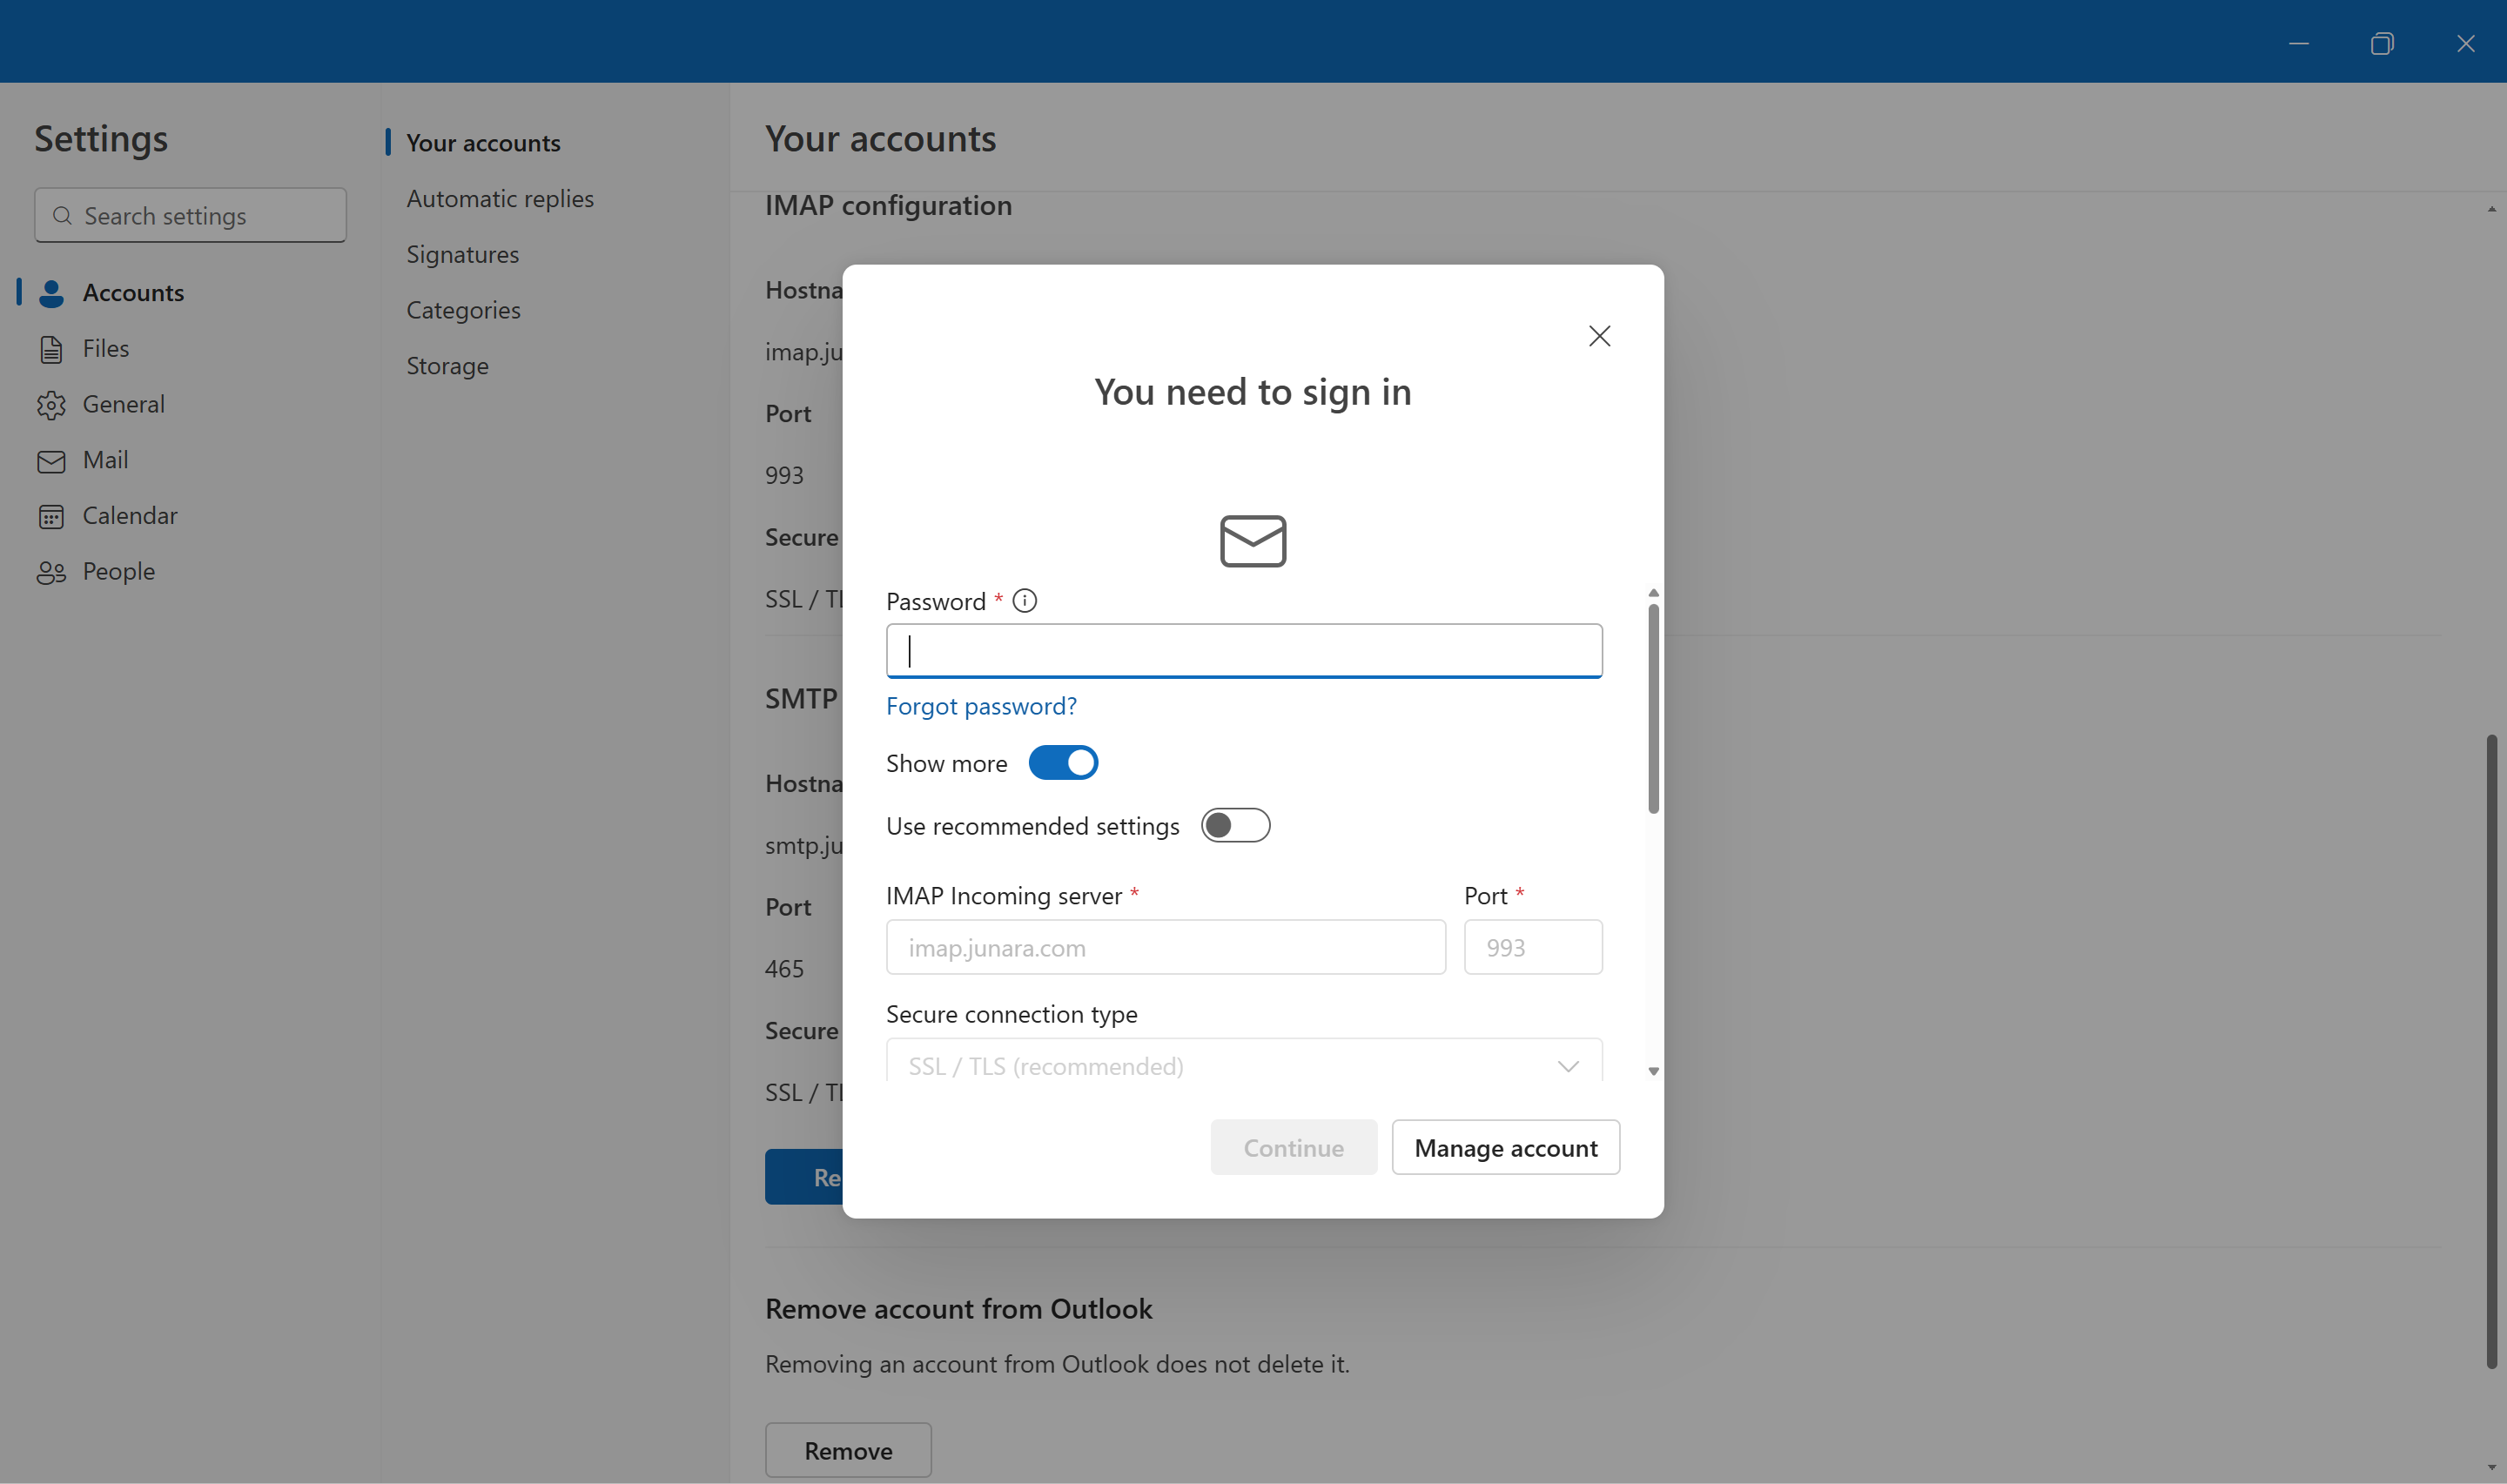This screenshot has height=1484, width=2507.
Task: Click the People sidebar icon
Action: coord(51,572)
